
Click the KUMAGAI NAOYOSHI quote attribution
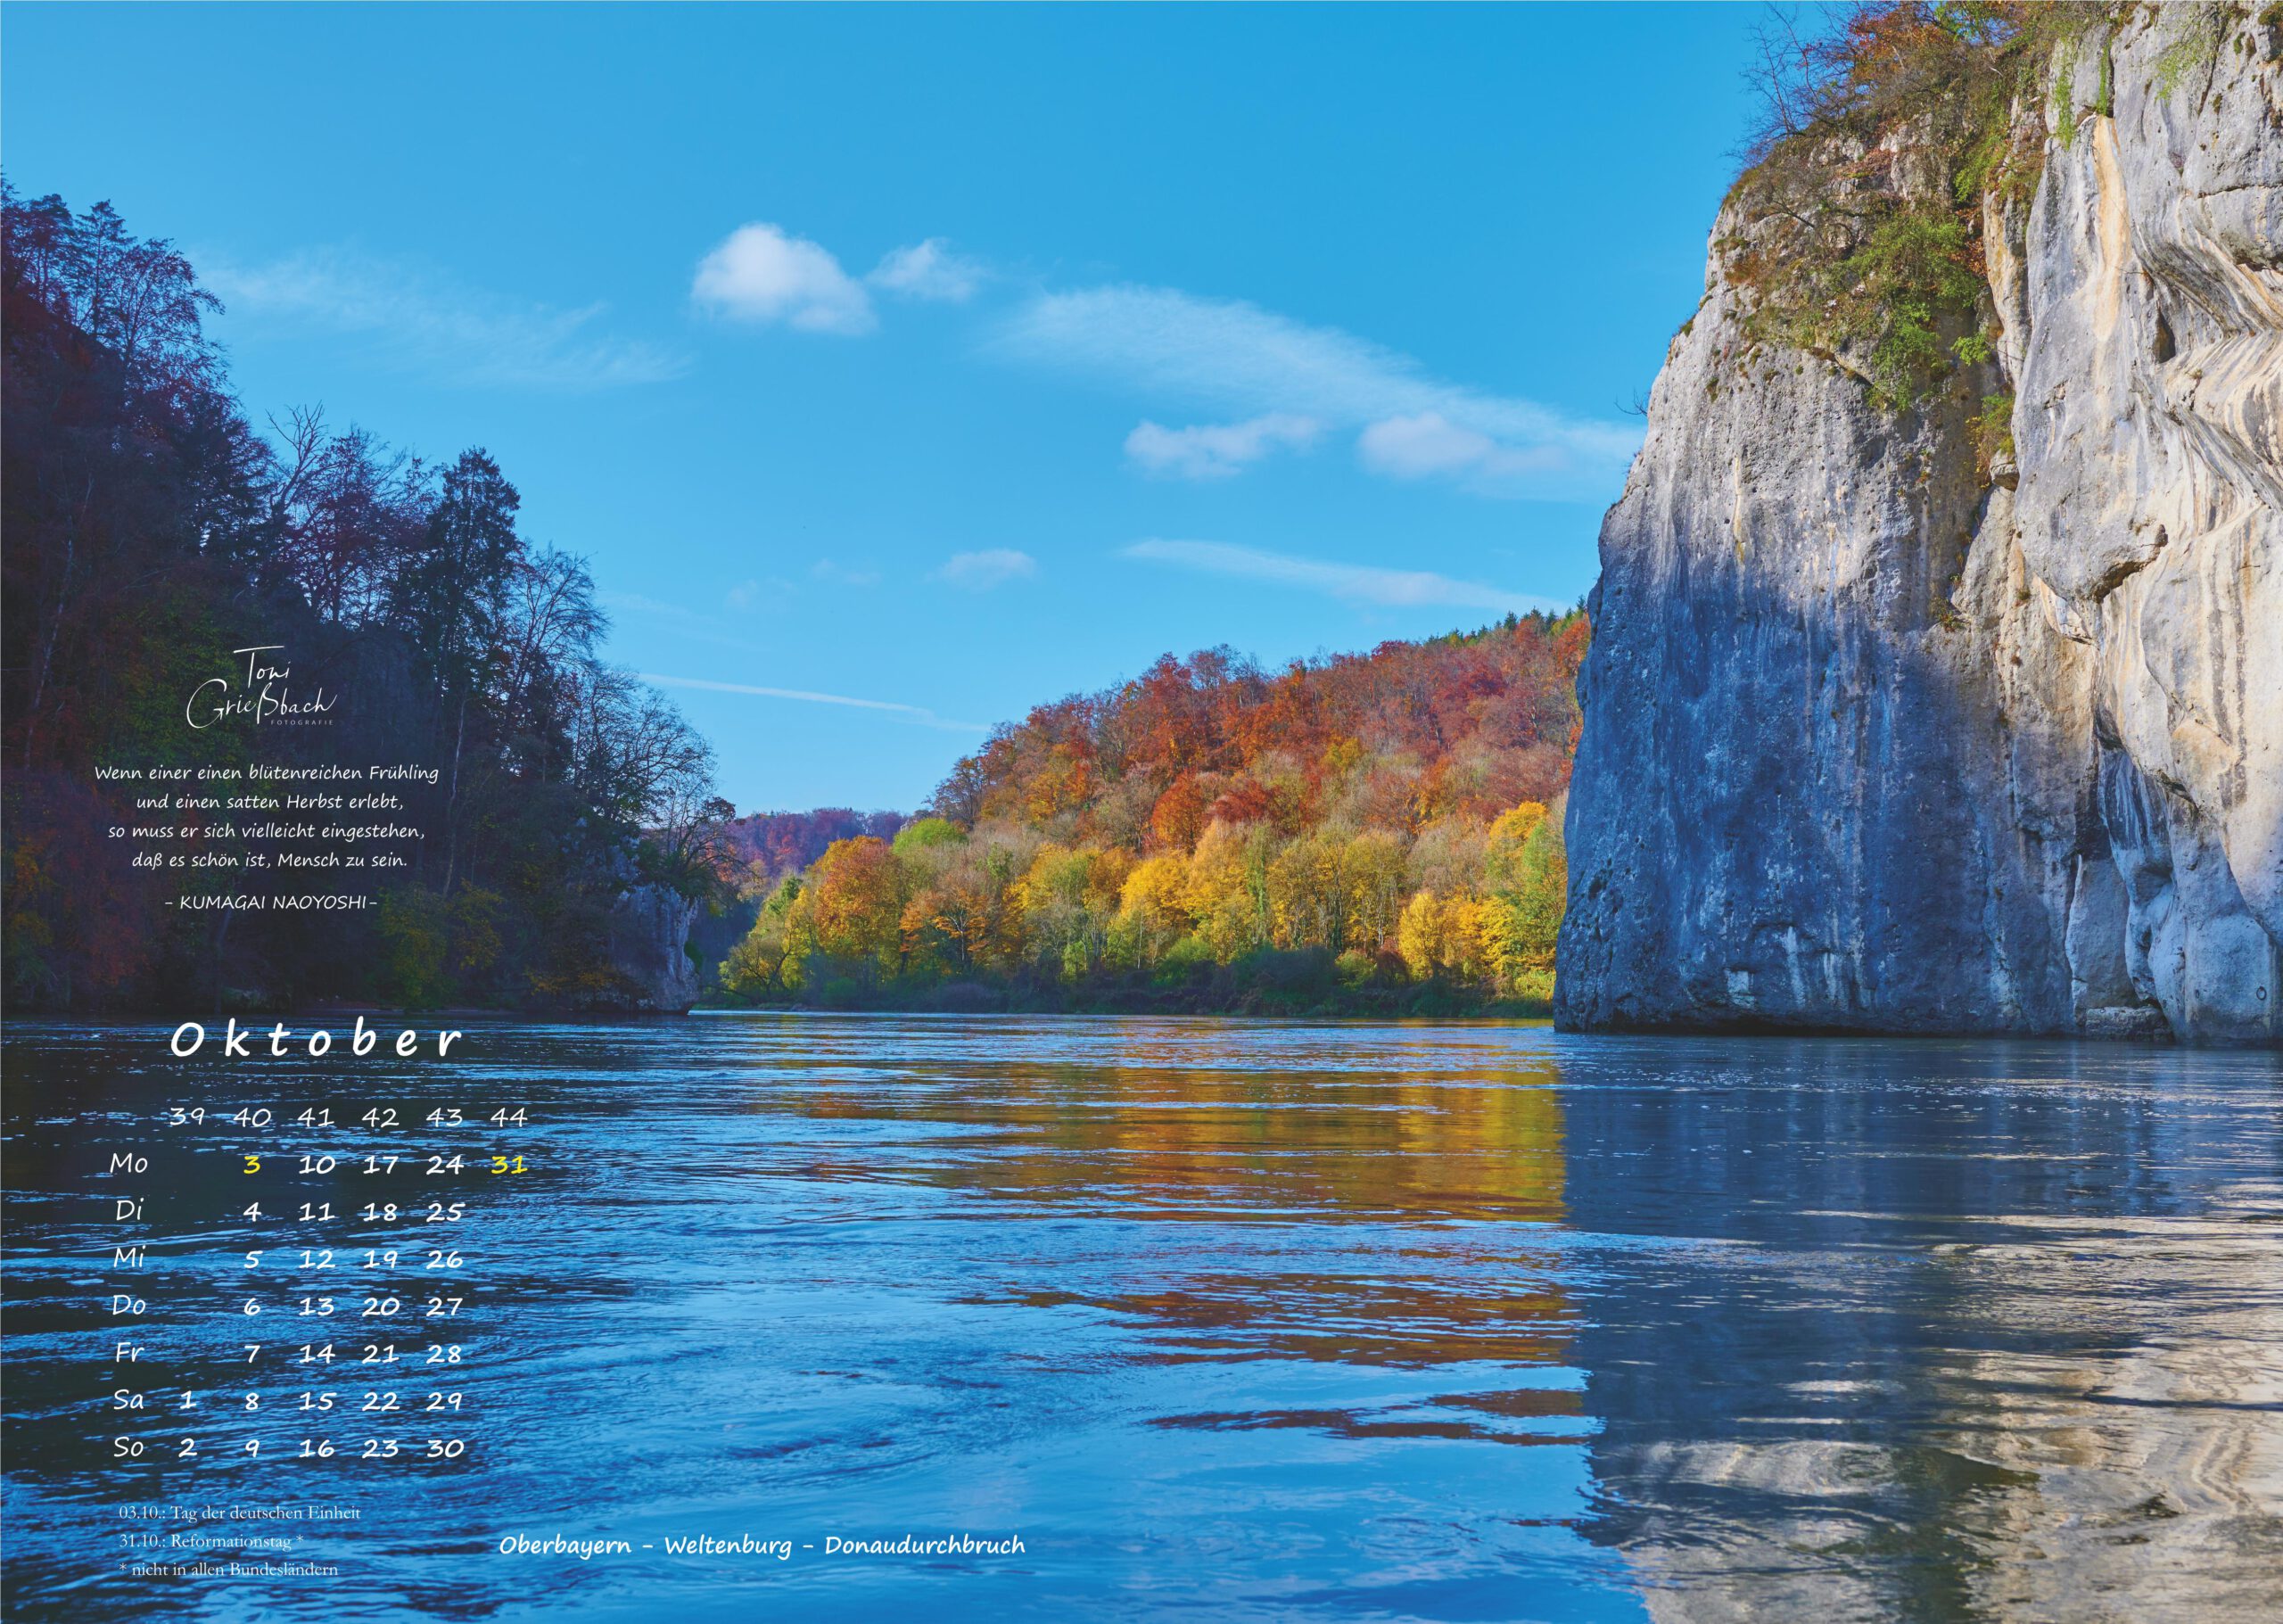tap(269, 902)
